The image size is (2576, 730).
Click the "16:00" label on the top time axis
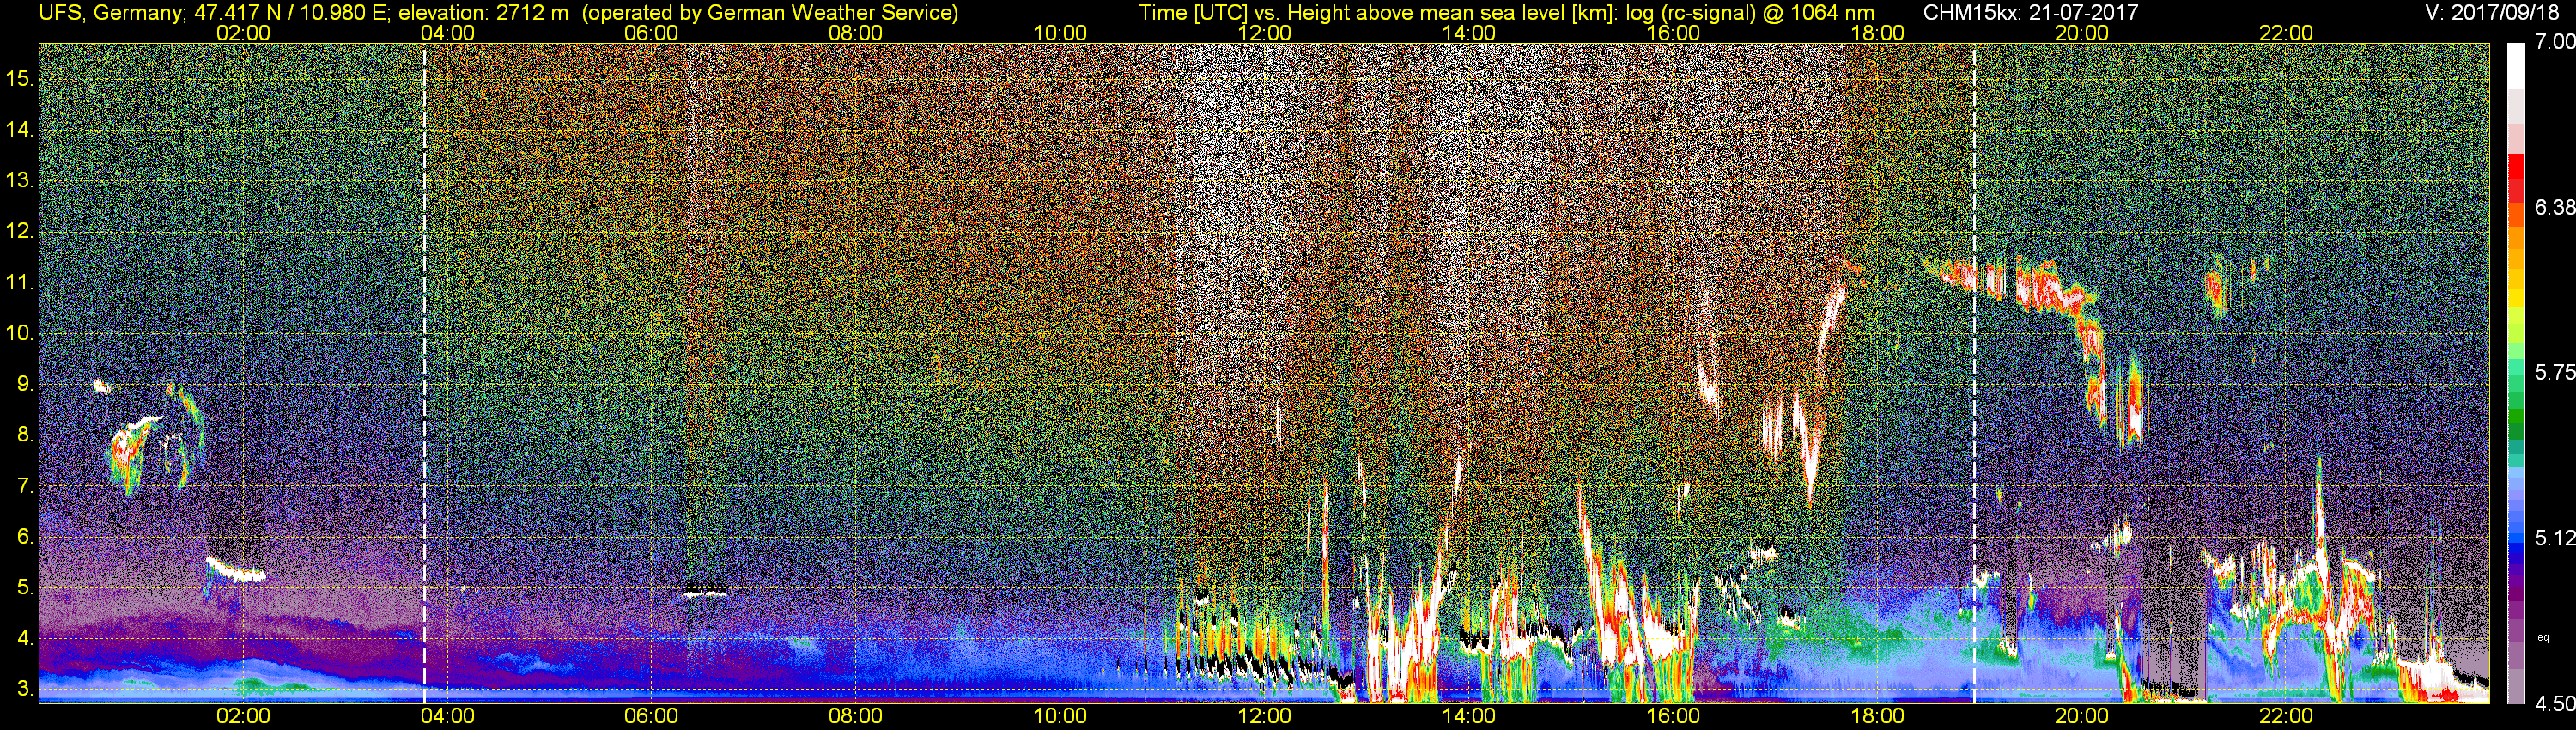tap(1673, 33)
